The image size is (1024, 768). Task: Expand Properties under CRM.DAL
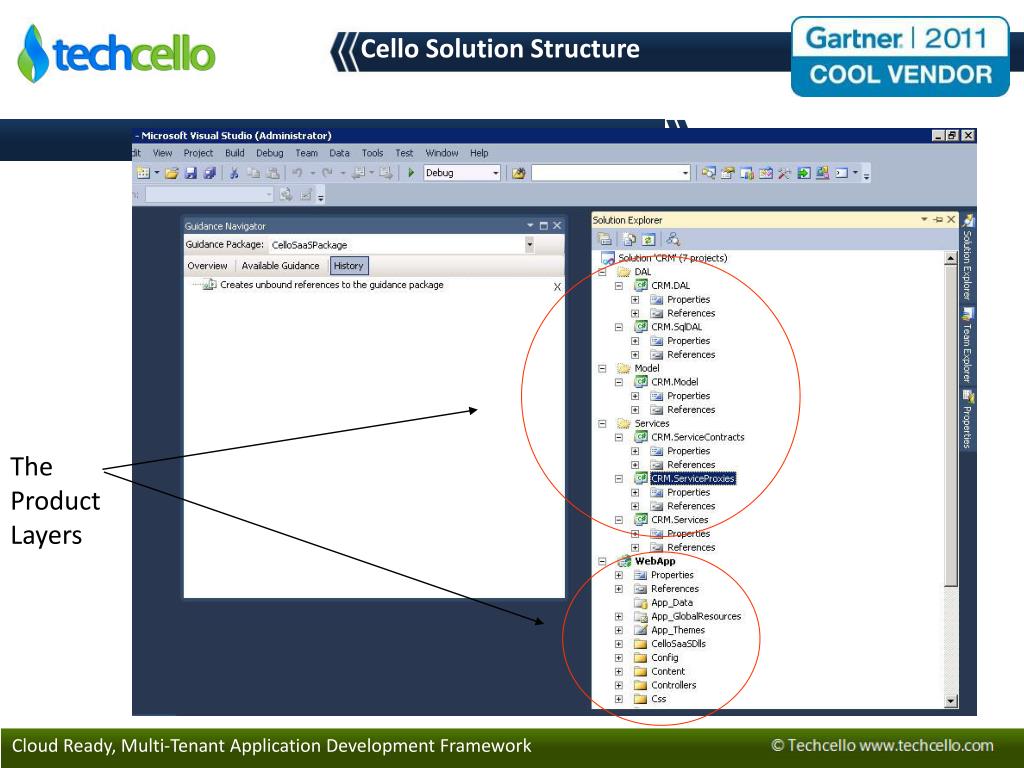635,300
